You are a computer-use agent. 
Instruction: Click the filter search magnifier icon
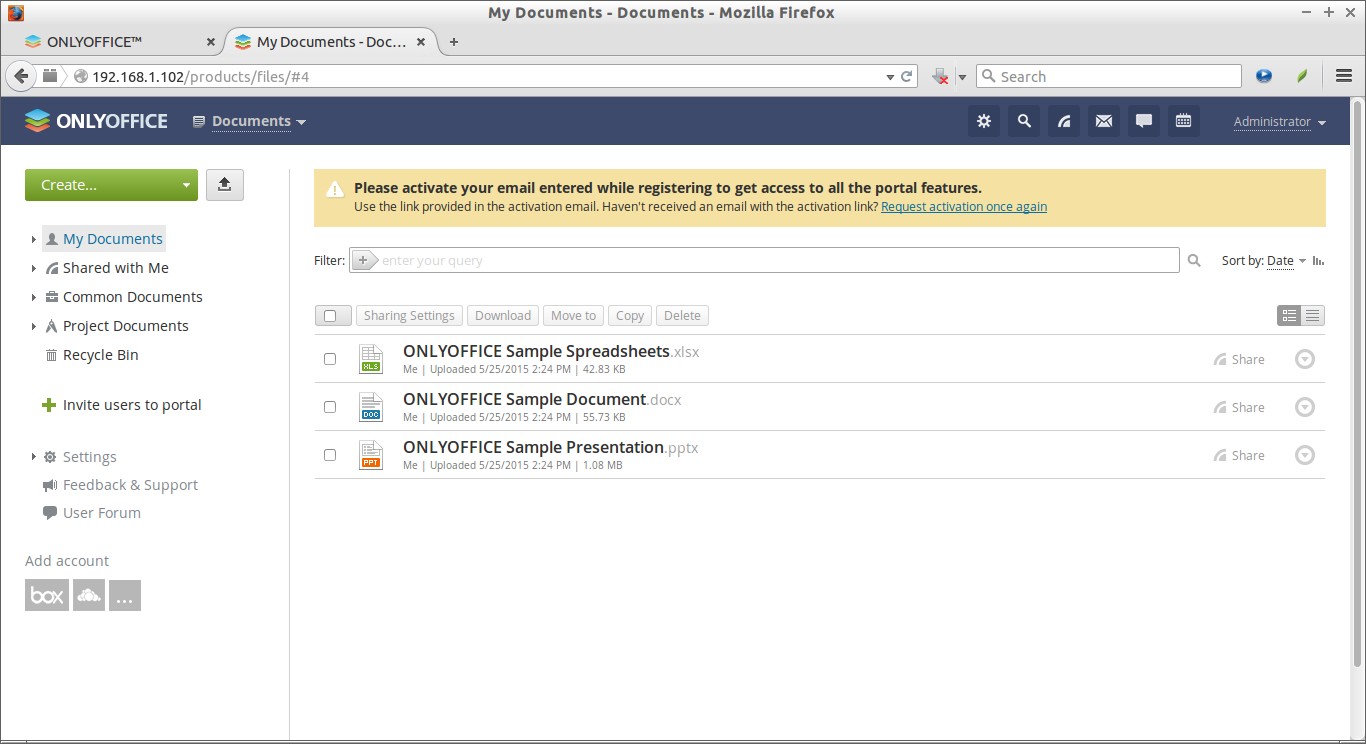coord(1194,261)
